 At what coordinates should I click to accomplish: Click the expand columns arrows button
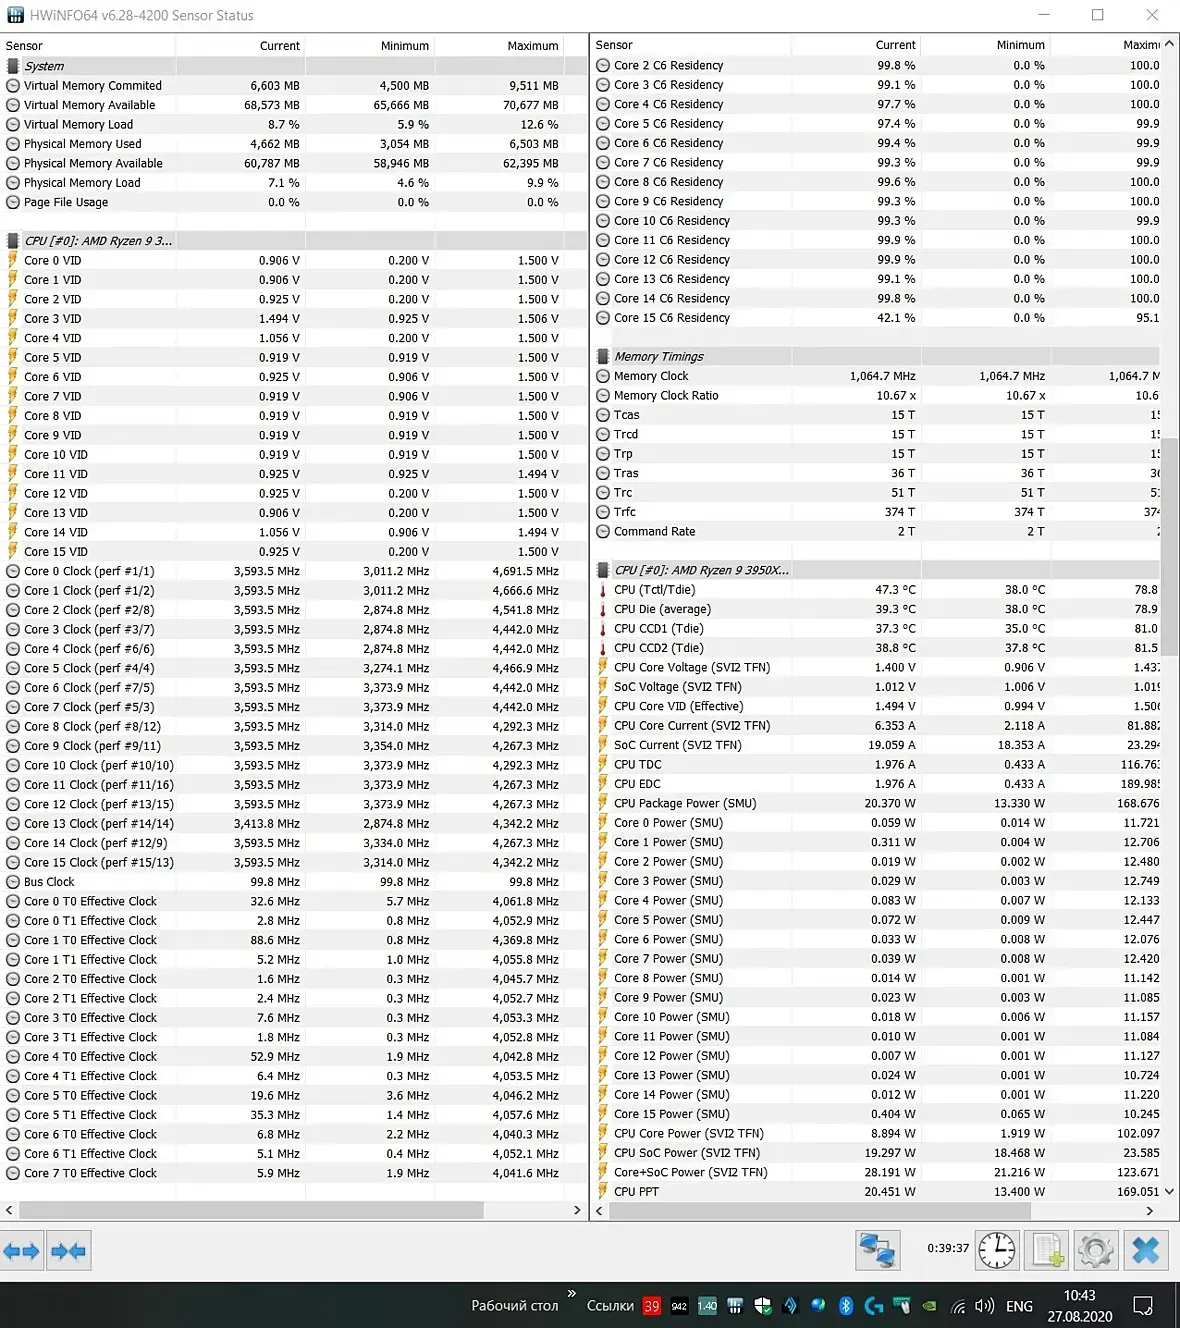(x=22, y=1251)
